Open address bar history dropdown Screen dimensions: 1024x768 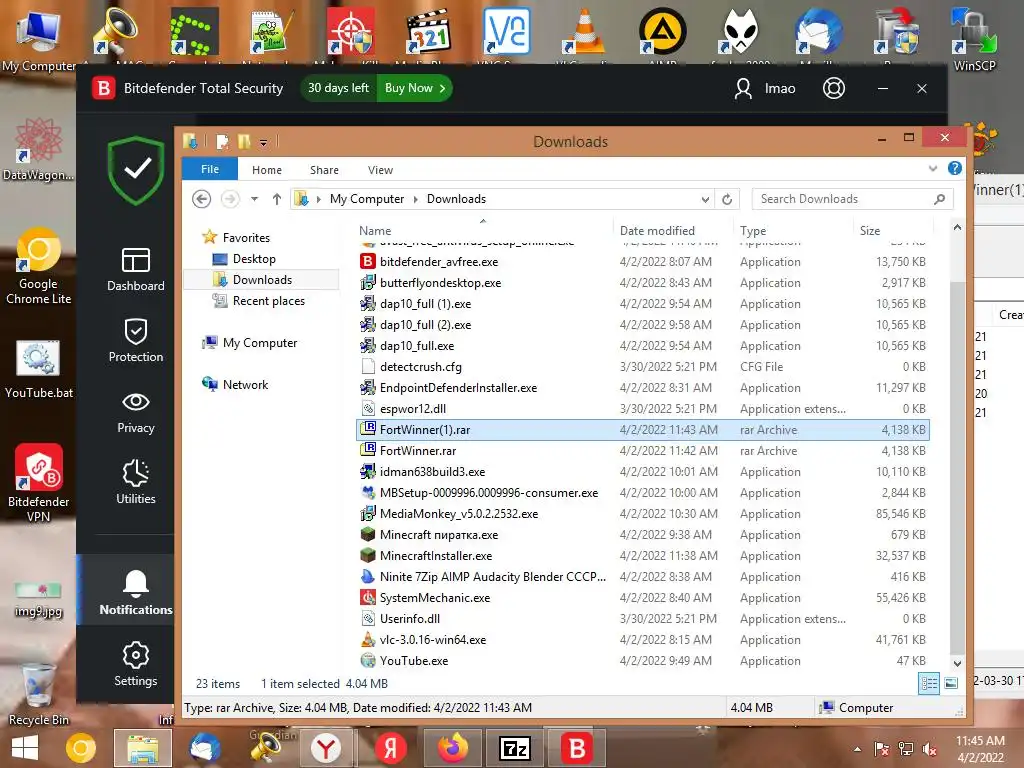[705, 199]
